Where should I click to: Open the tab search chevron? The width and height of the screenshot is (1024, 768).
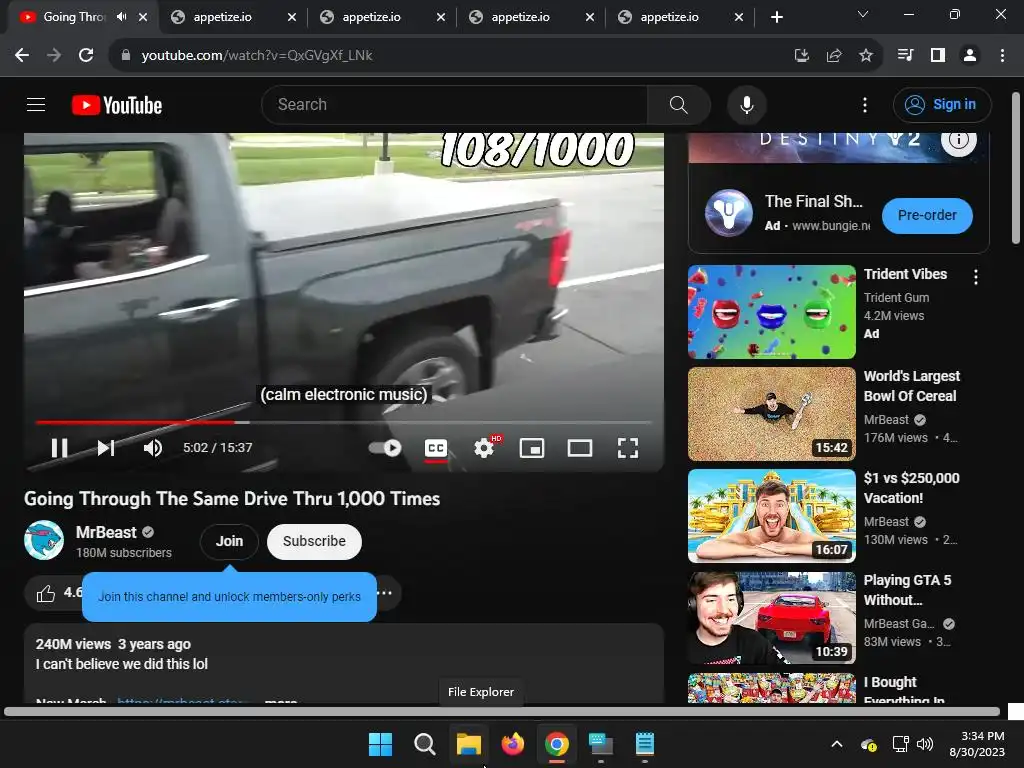tap(863, 14)
